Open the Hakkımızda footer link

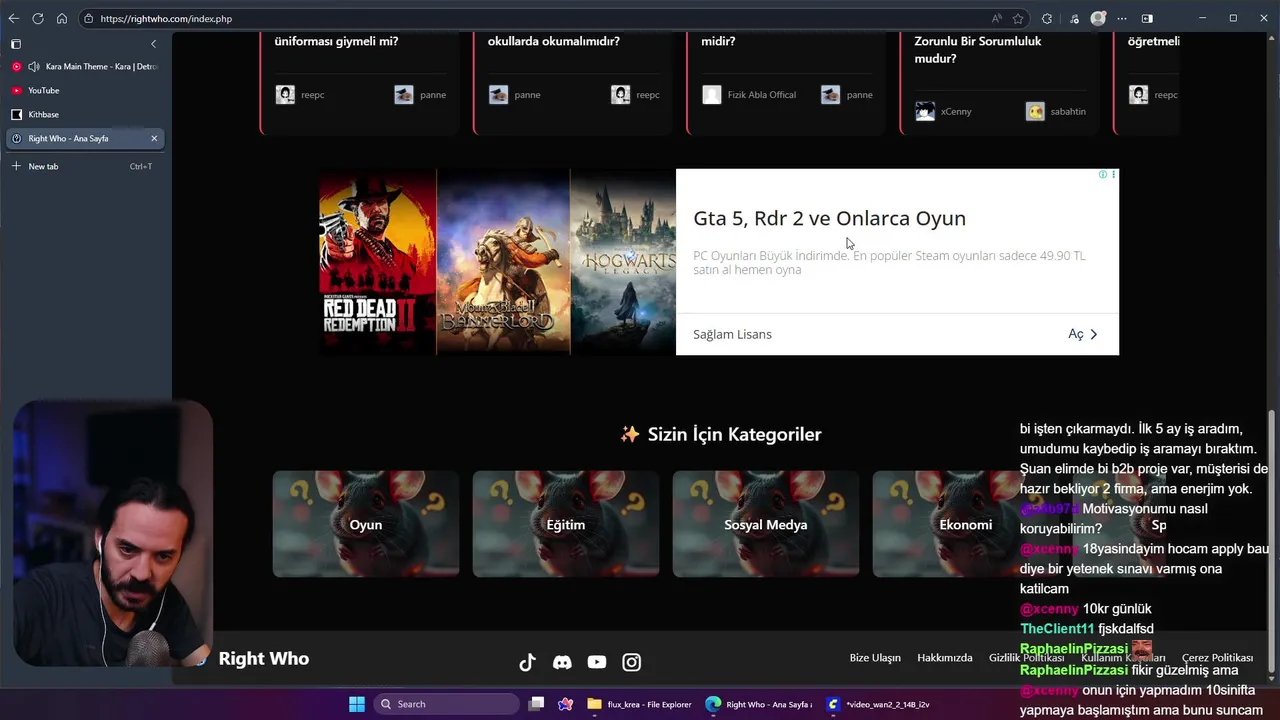pos(945,658)
